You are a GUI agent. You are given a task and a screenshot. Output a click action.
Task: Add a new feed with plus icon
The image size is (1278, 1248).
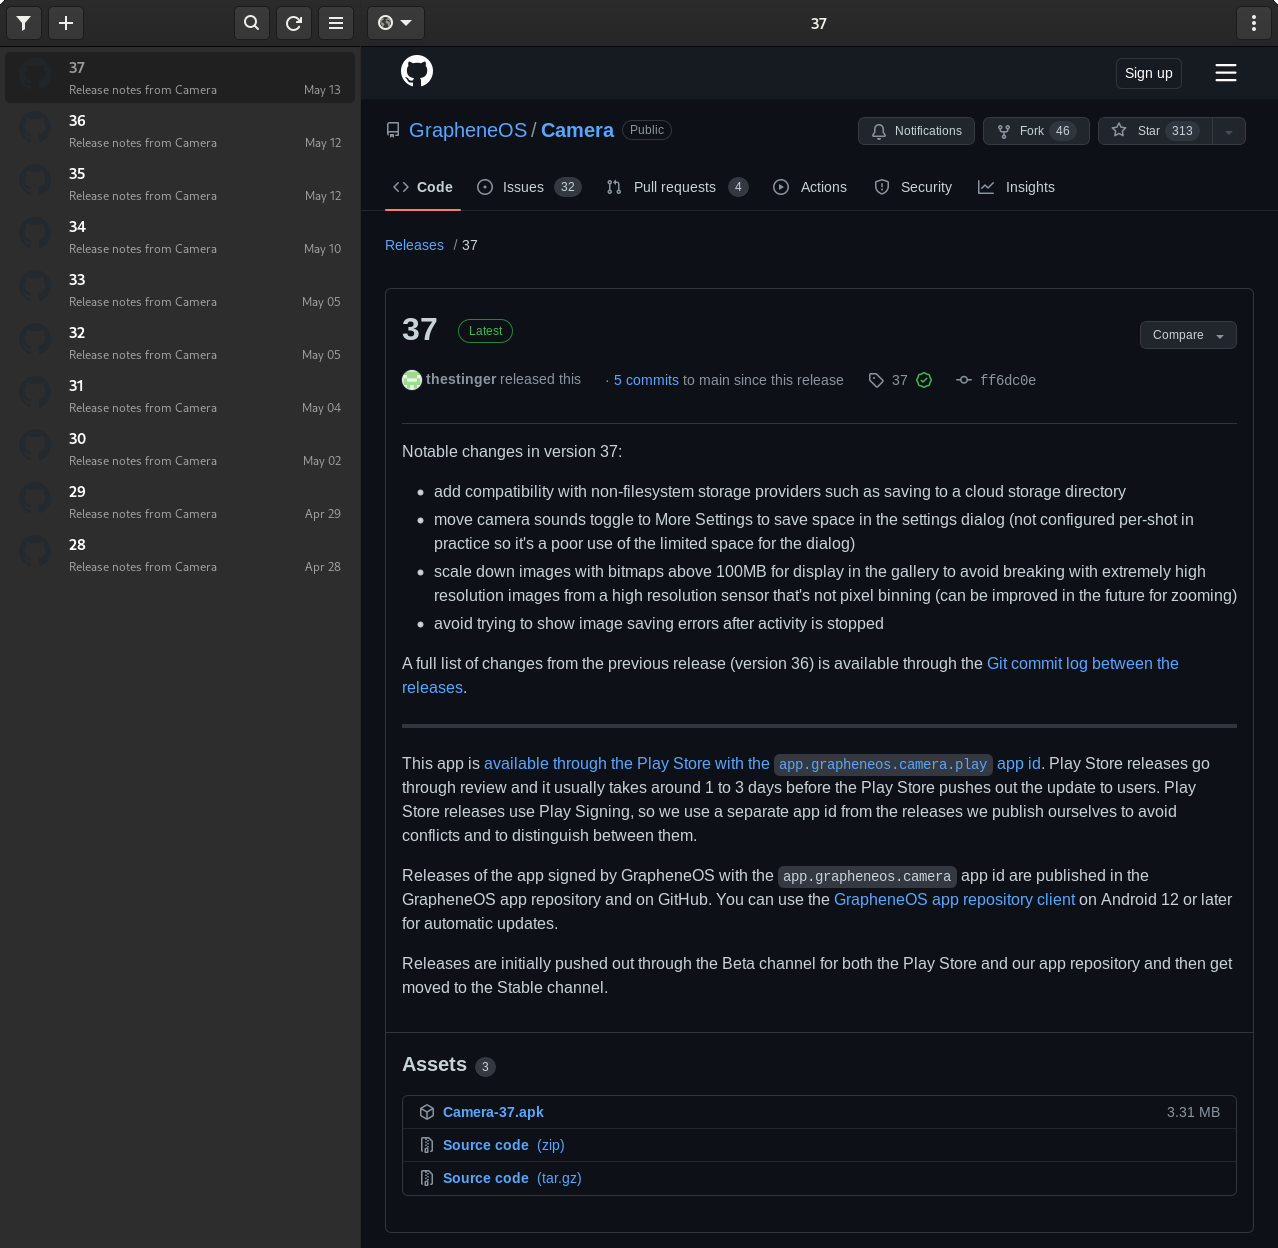pos(66,23)
